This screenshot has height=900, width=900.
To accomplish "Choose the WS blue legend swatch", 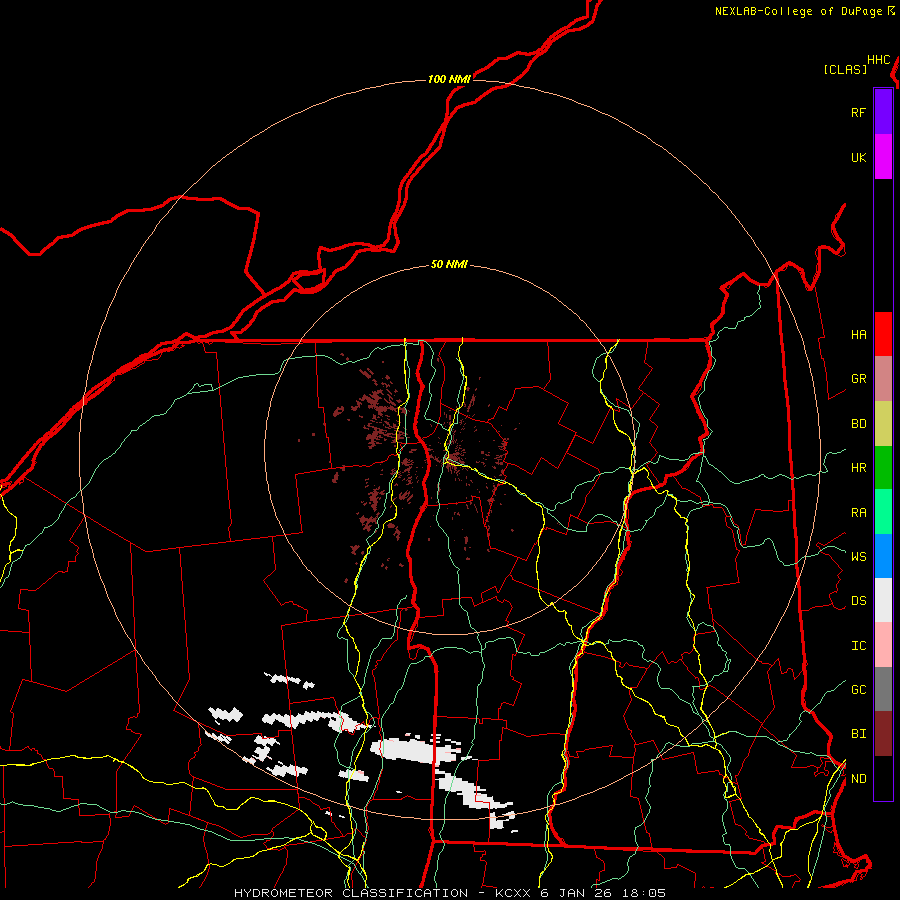I will [x=883, y=556].
